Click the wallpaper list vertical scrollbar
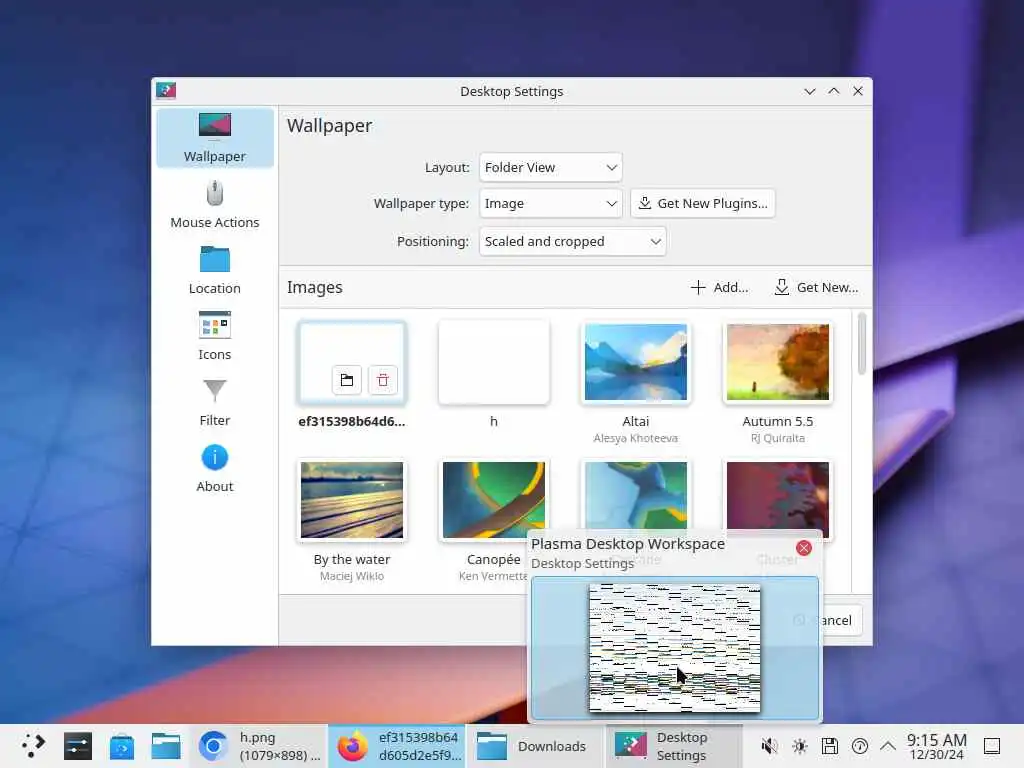The height and width of the screenshot is (768, 1024). pos(861,344)
